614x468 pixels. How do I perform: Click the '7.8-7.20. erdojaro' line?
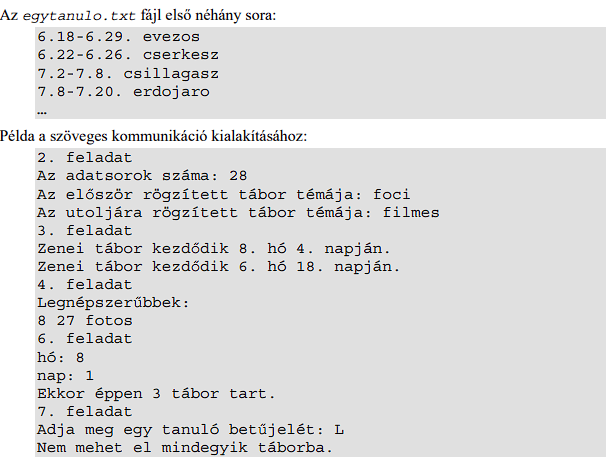[123, 92]
